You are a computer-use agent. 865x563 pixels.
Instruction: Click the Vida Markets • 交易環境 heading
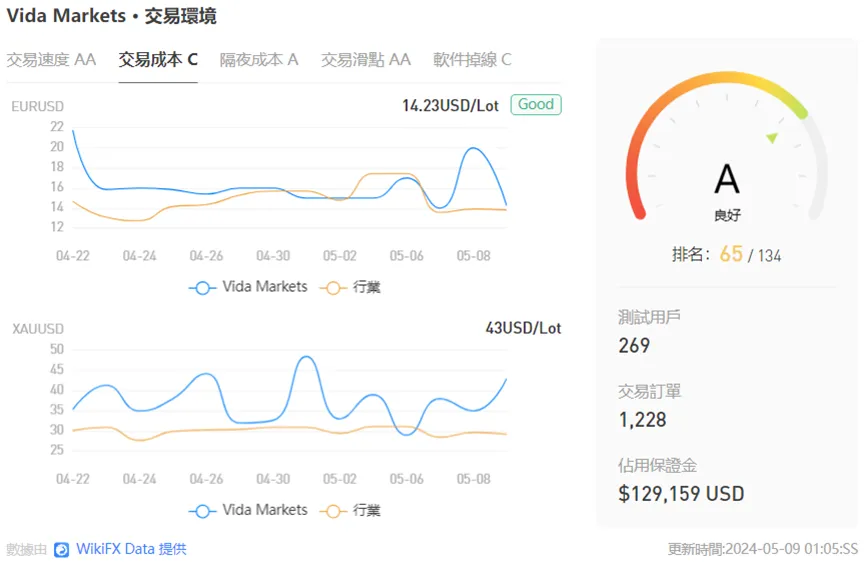point(111,15)
